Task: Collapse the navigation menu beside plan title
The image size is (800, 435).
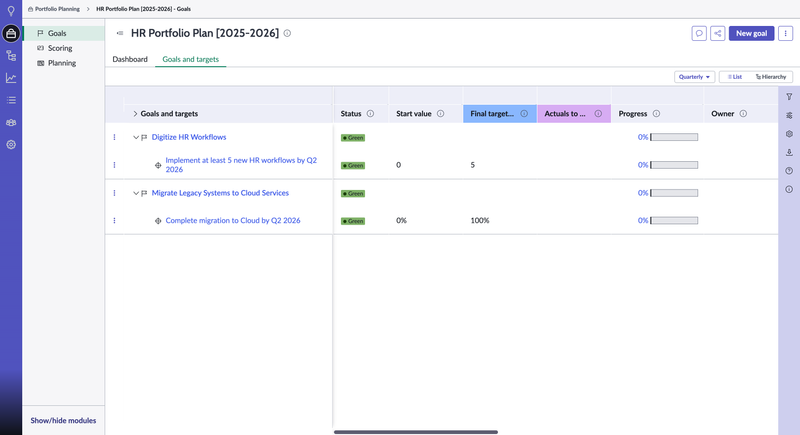Action: [x=120, y=33]
